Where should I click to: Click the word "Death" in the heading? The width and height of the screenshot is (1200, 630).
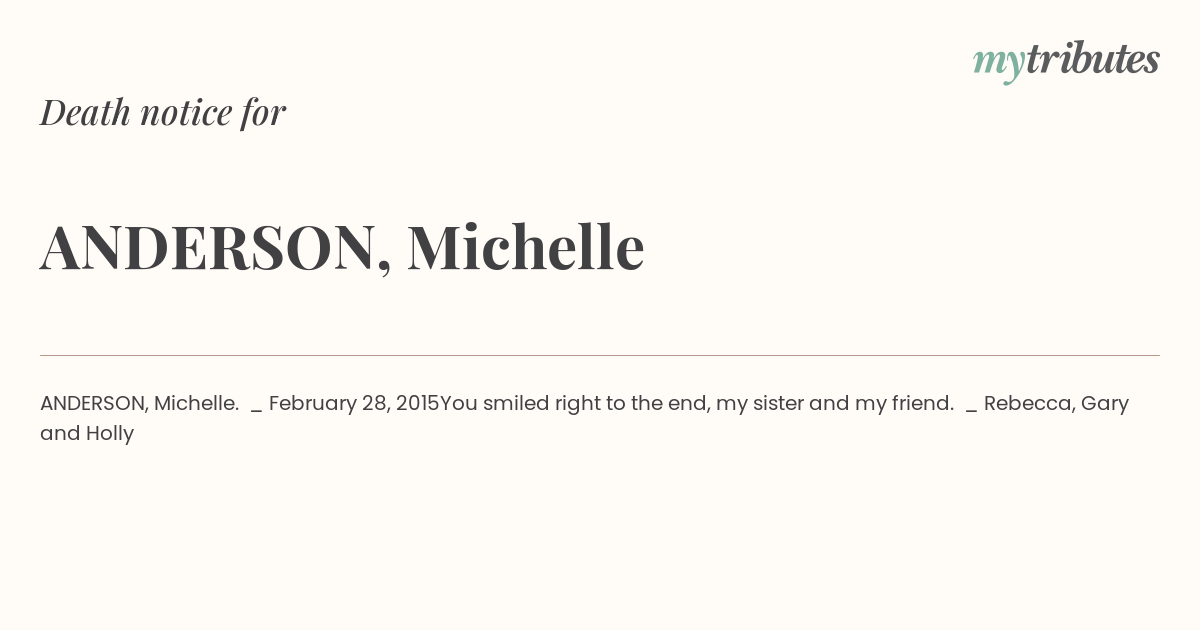pos(86,112)
